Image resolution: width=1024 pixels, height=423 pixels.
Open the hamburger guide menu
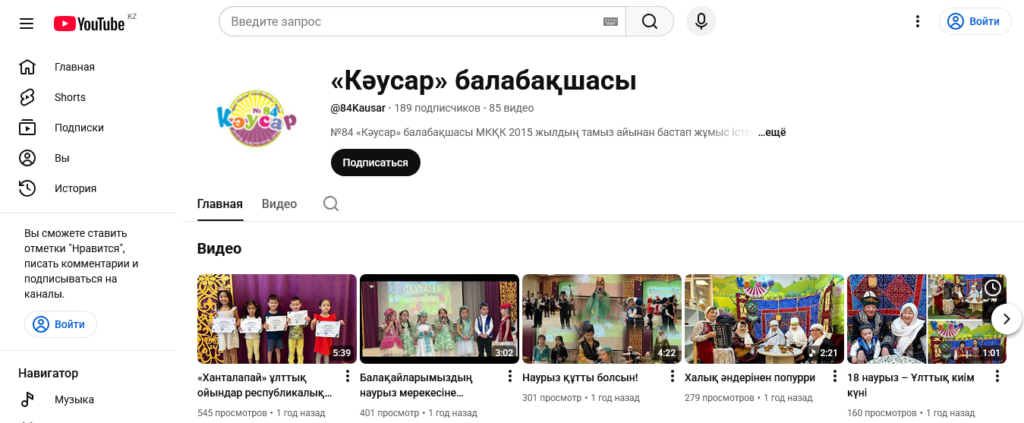[x=27, y=22]
